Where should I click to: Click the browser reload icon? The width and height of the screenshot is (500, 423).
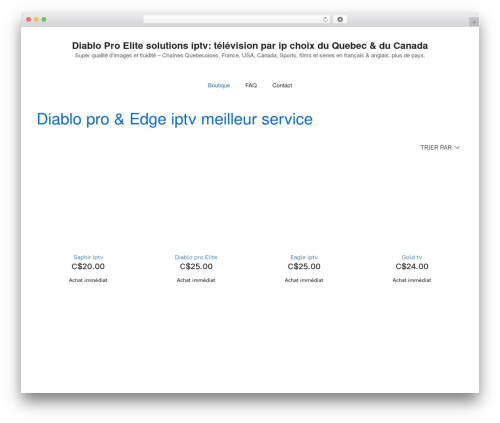pos(325,20)
